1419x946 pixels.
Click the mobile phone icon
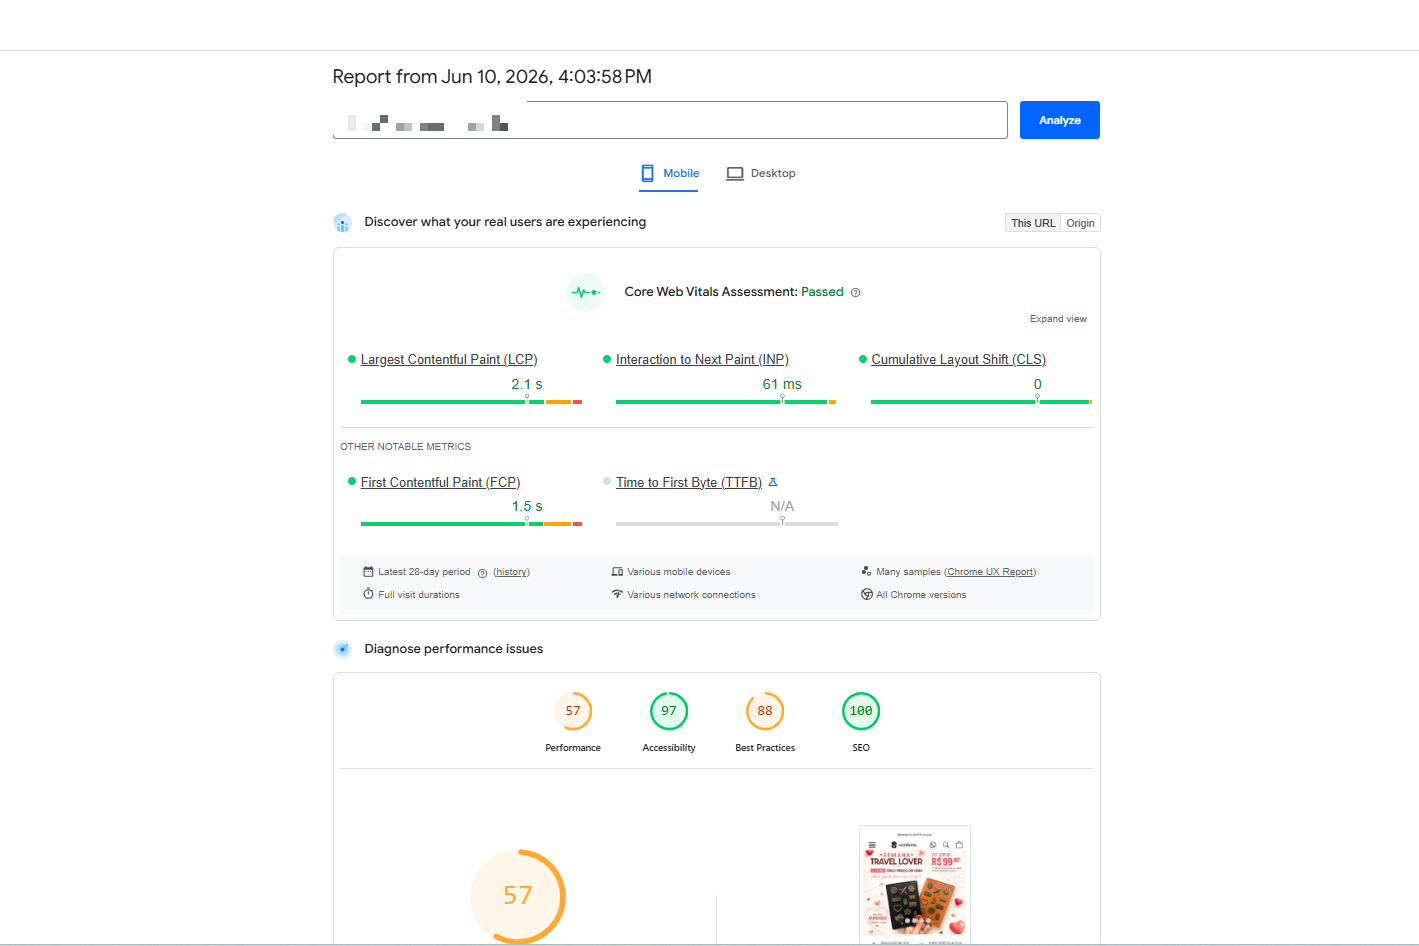tap(648, 173)
